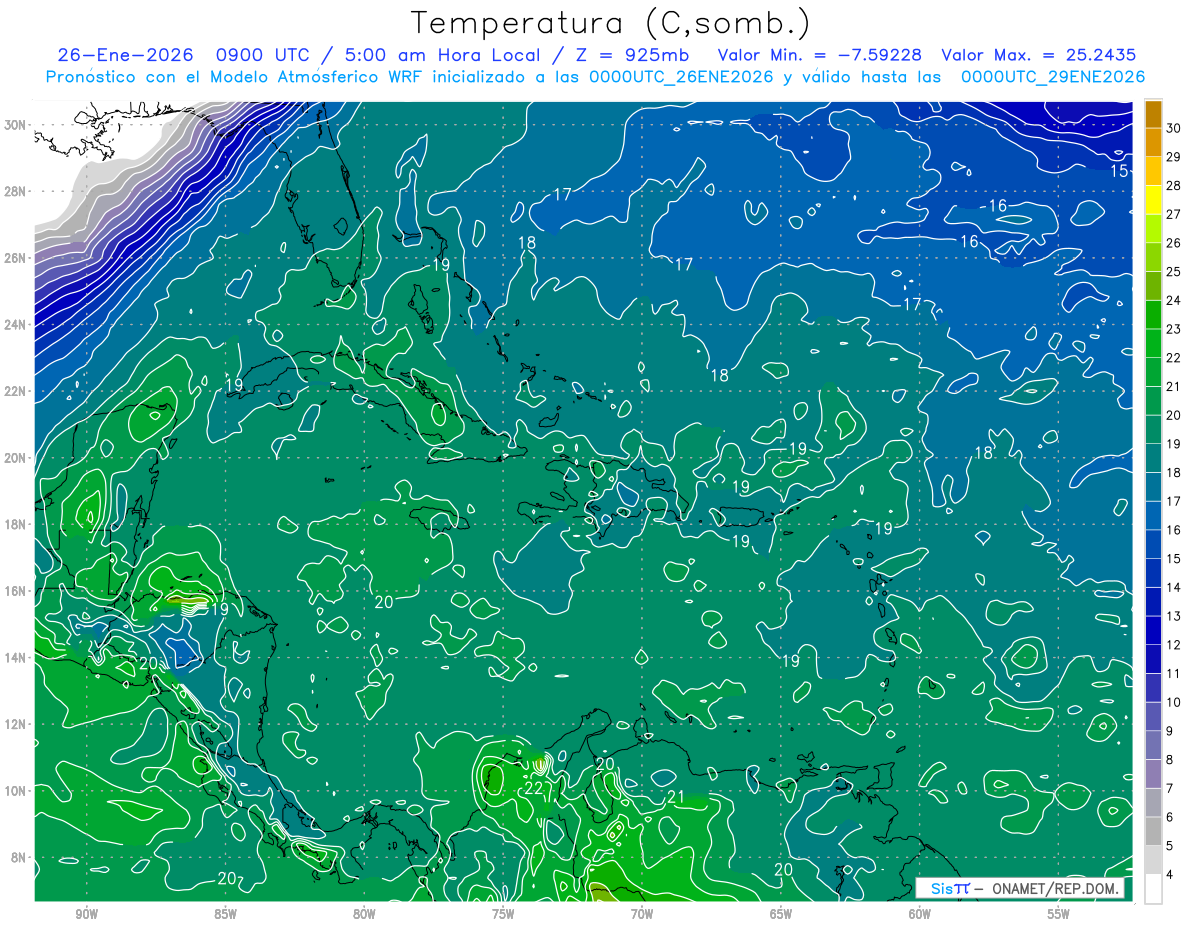Click the 80W longitude axis label
1200x927 pixels.
pos(364,915)
